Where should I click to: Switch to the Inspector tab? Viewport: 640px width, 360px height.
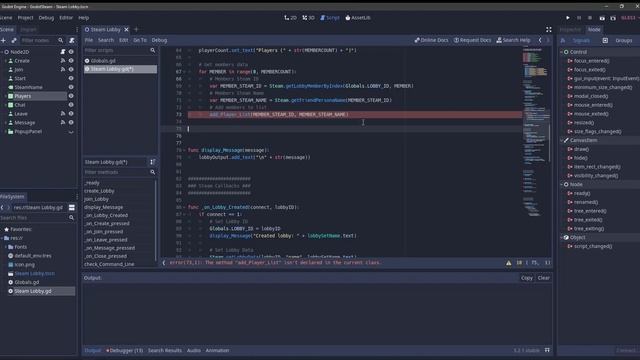point(570,29)
